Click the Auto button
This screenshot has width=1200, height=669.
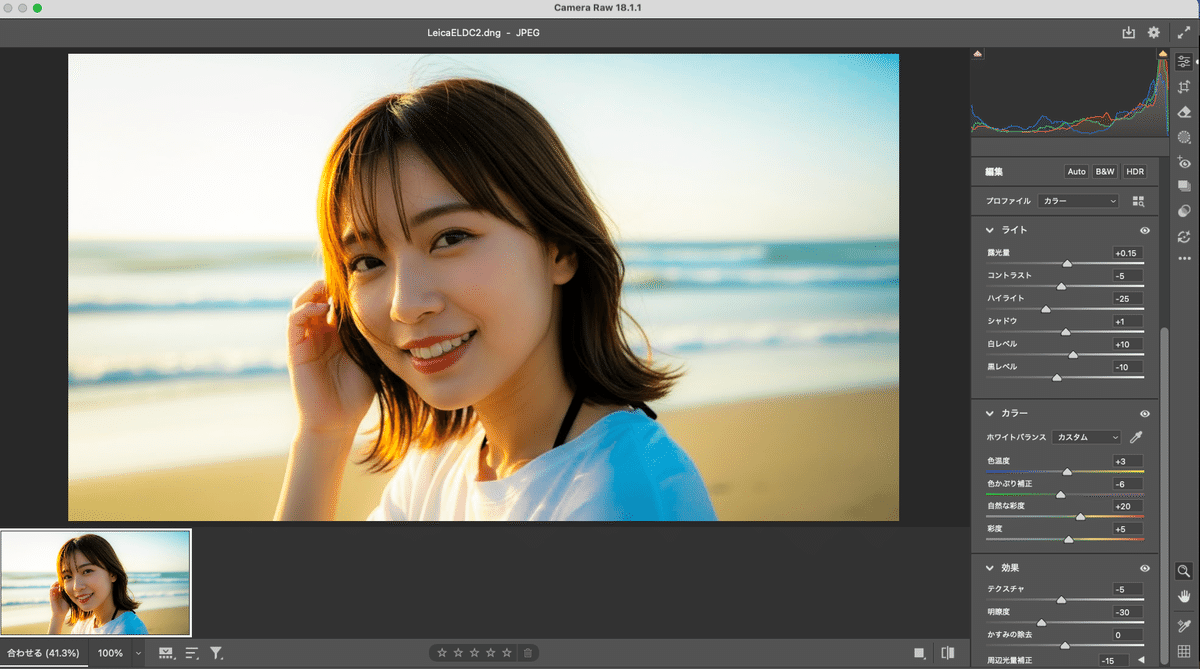pyautogui.click(x=1076, y=172)
